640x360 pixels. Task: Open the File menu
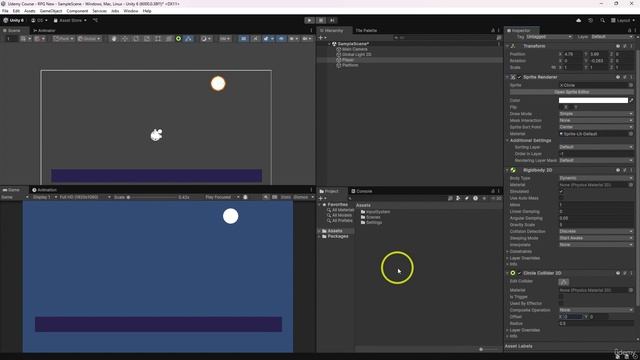tap(5, 11)
